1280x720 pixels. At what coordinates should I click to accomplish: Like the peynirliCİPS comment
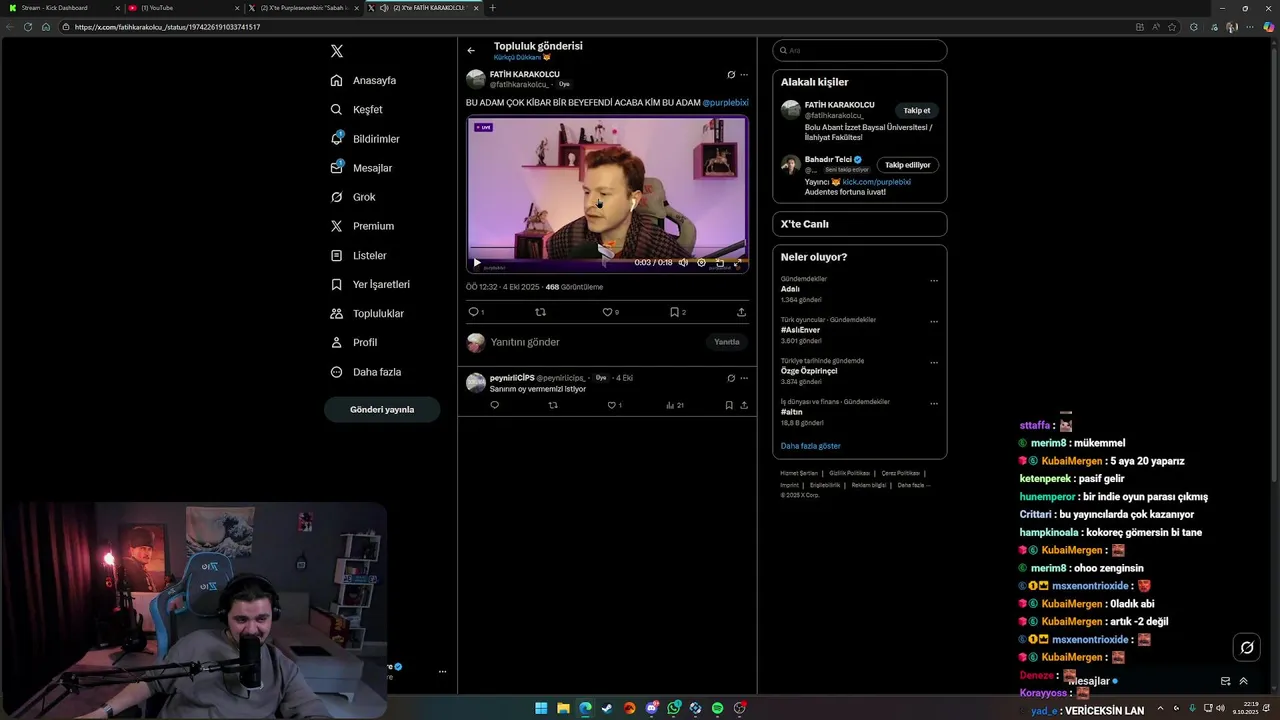pos(614,405)
